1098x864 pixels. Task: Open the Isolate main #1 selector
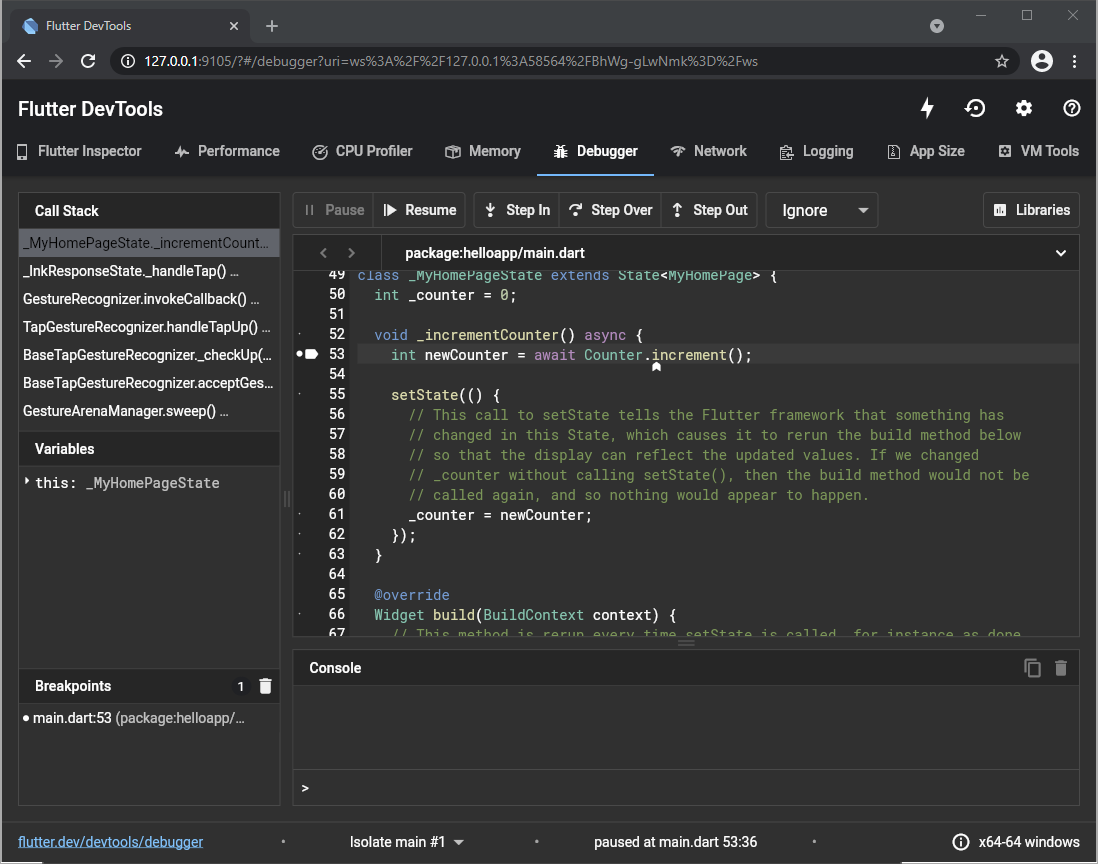(407, 842)
